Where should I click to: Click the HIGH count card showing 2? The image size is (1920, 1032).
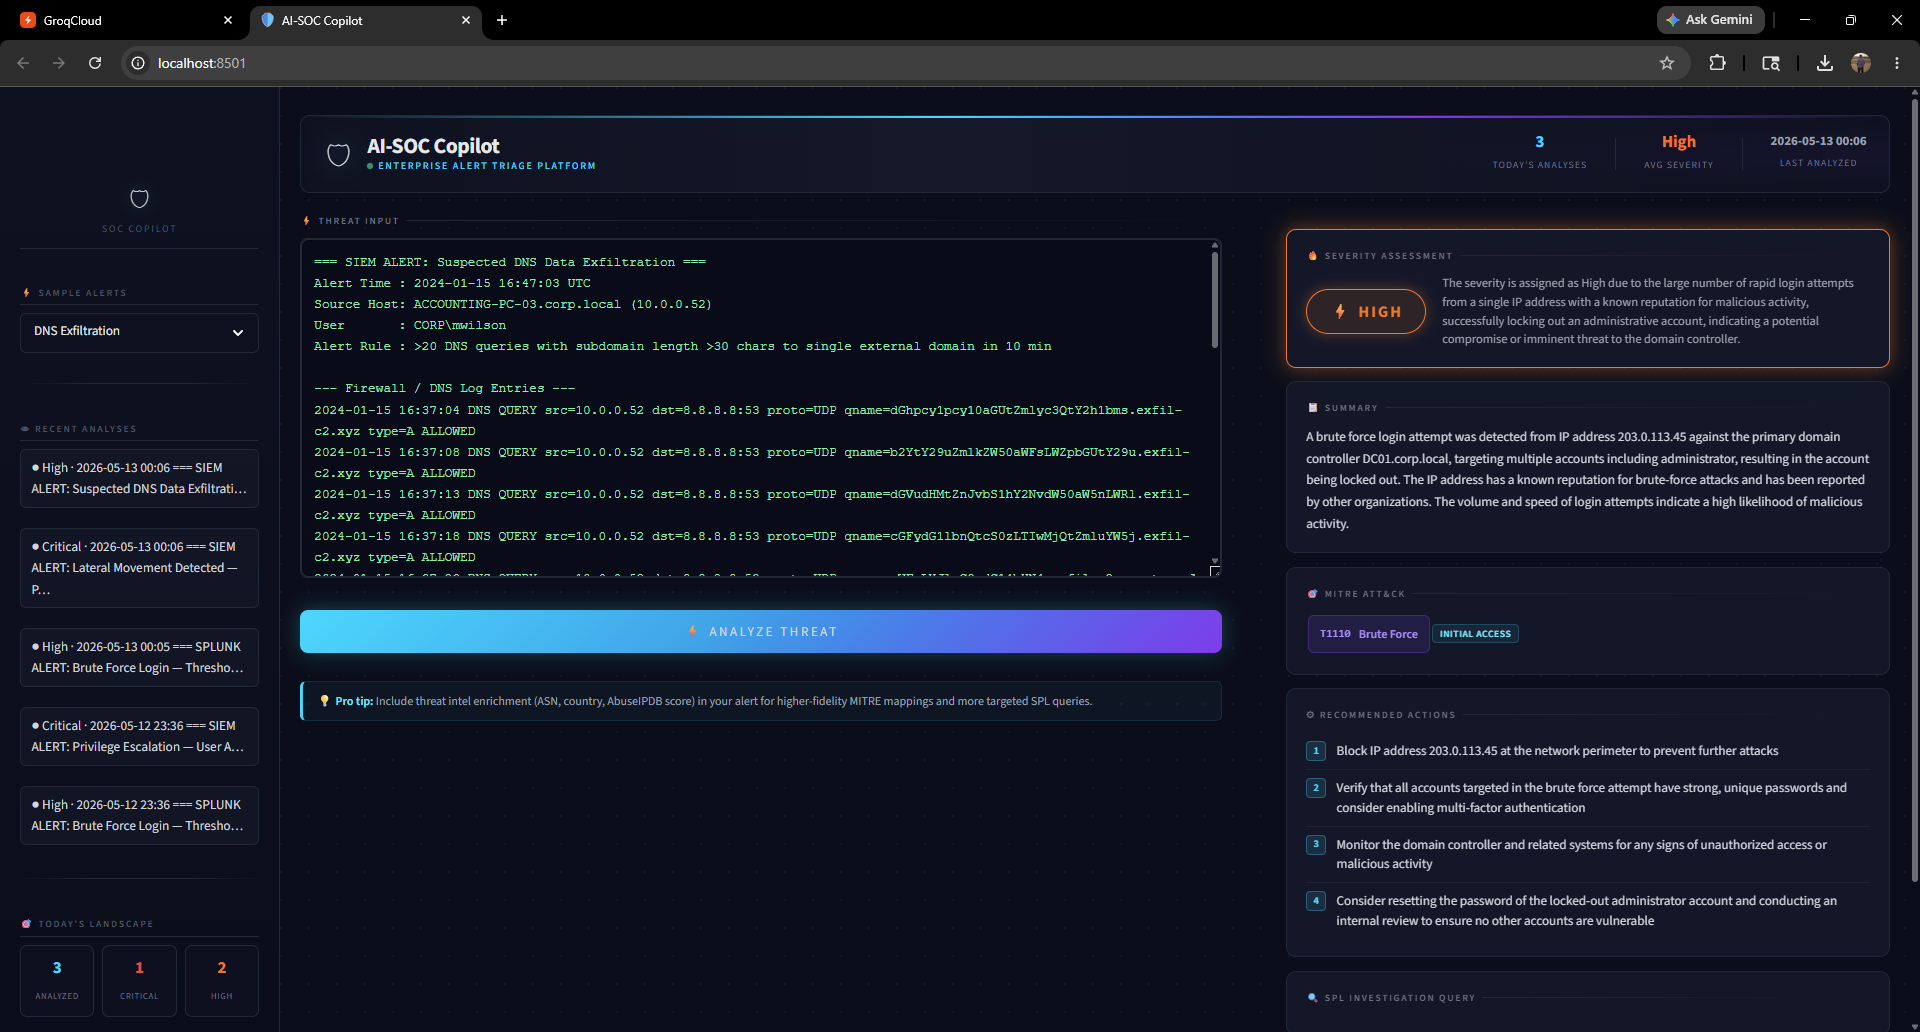pyautogui.click(x=222, y=981)
